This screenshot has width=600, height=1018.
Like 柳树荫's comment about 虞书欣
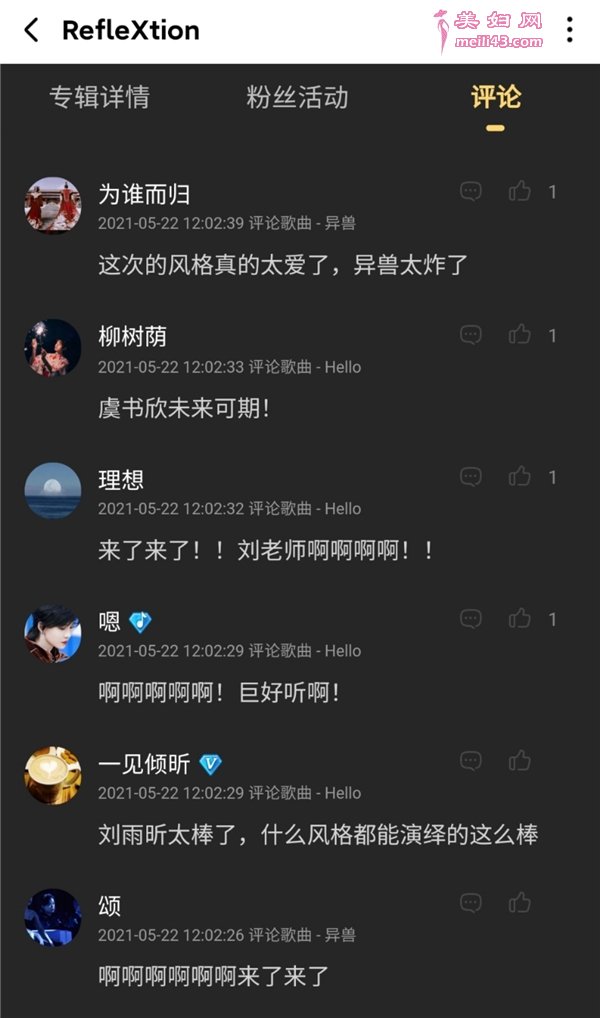[x=519, y=334]
